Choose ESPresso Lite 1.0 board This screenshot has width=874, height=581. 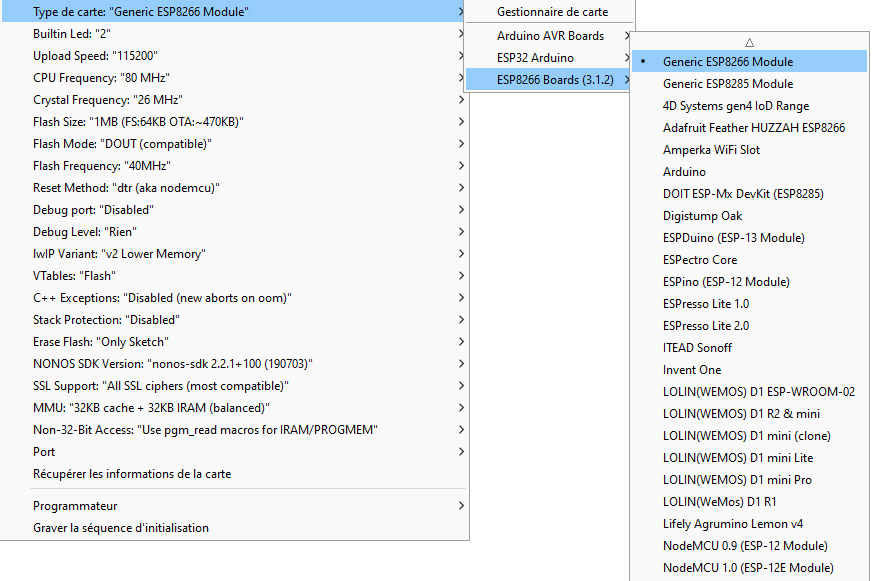pos(749,304)
